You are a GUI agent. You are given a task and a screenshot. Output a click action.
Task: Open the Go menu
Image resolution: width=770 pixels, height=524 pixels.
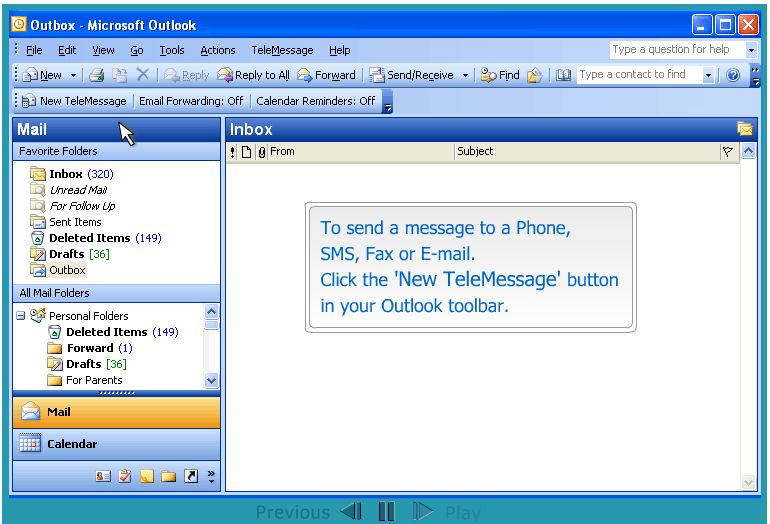tap(137, 50)
